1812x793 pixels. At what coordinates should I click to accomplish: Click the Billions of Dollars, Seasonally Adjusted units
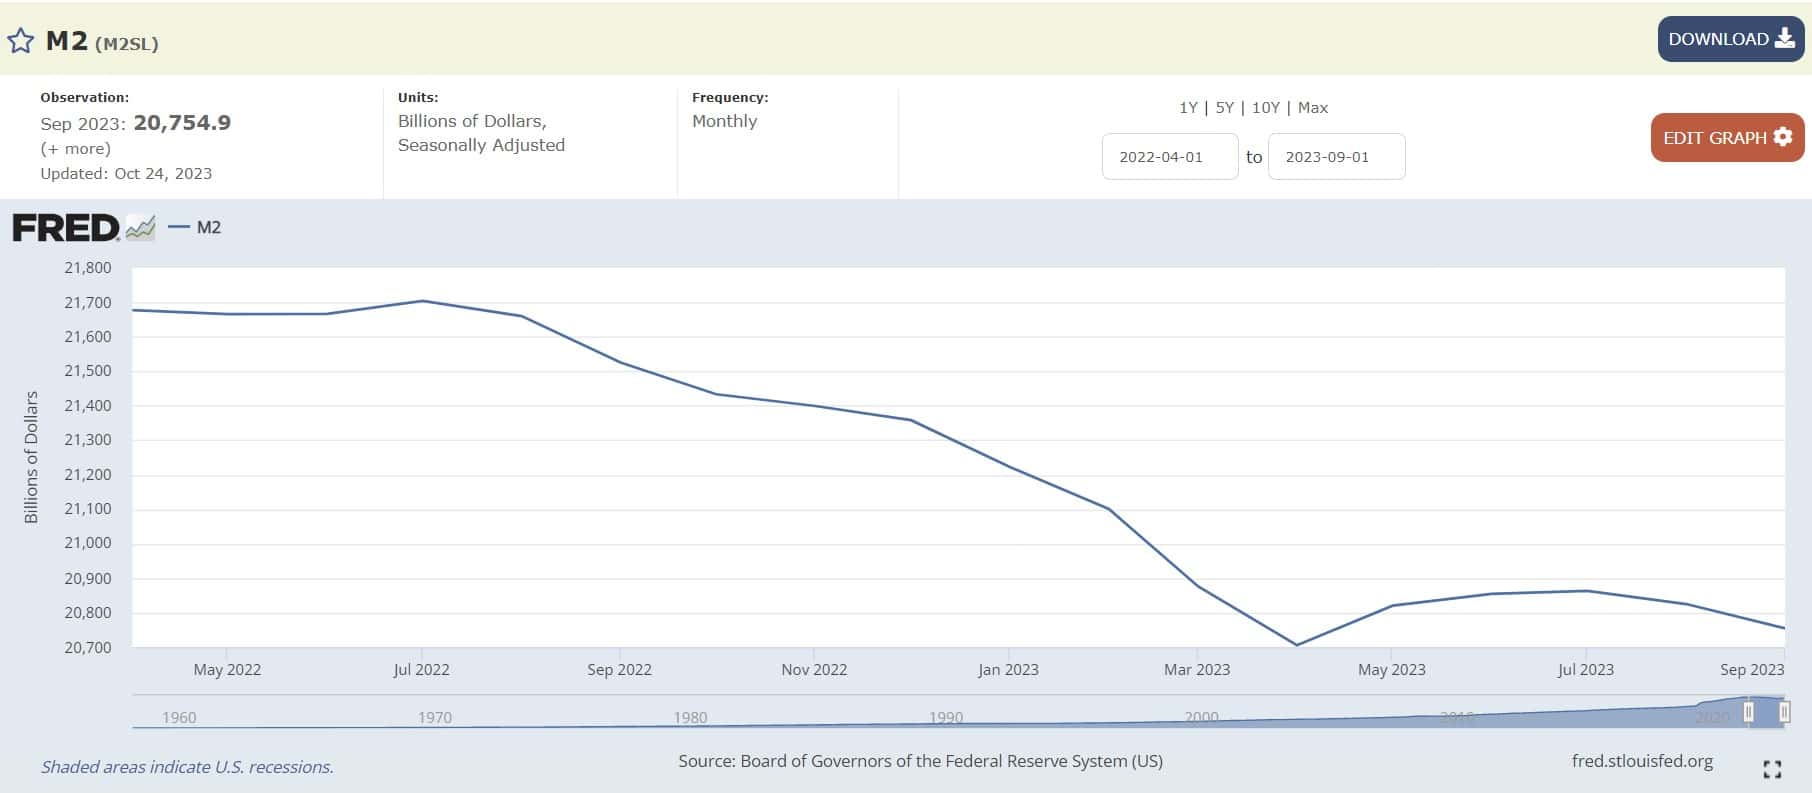click(481, 133)
